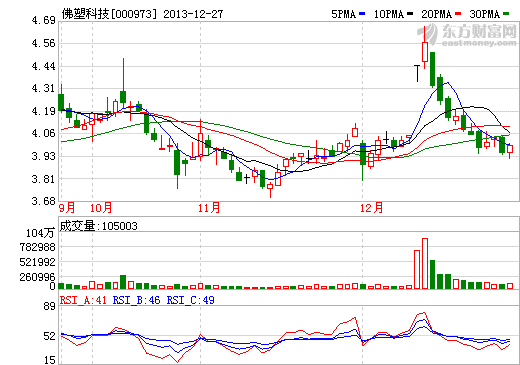Click the 10PMA black legend swatch
Image resolution: width=520 pixels, height=365 pixels.
[410, 14]
